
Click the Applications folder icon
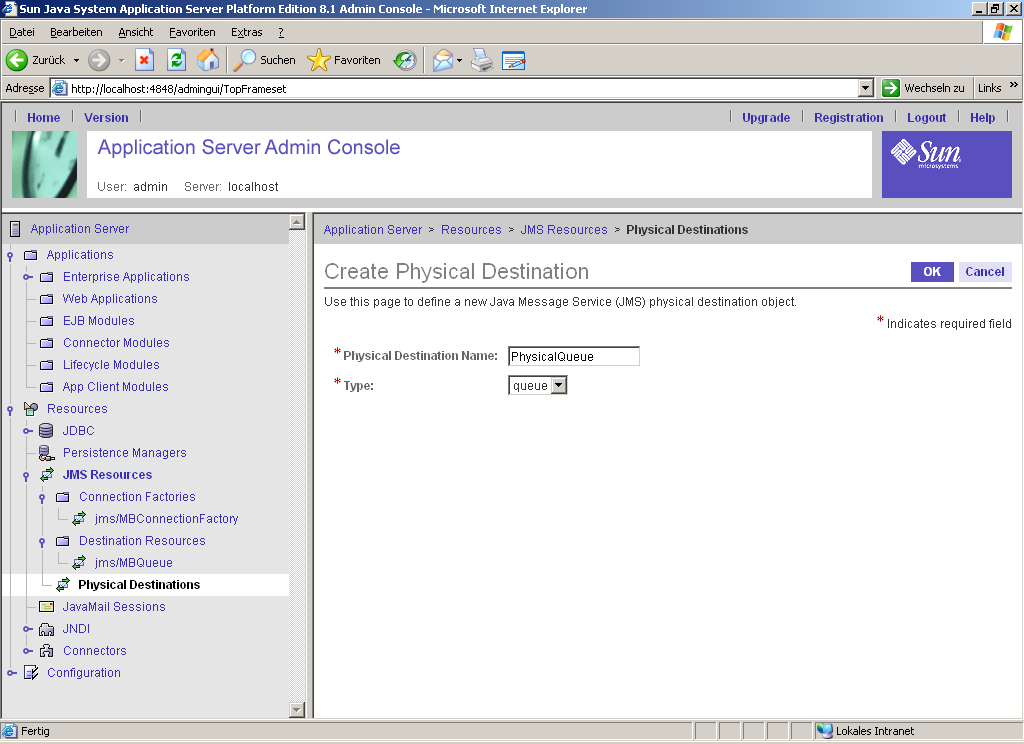[31, 255]
